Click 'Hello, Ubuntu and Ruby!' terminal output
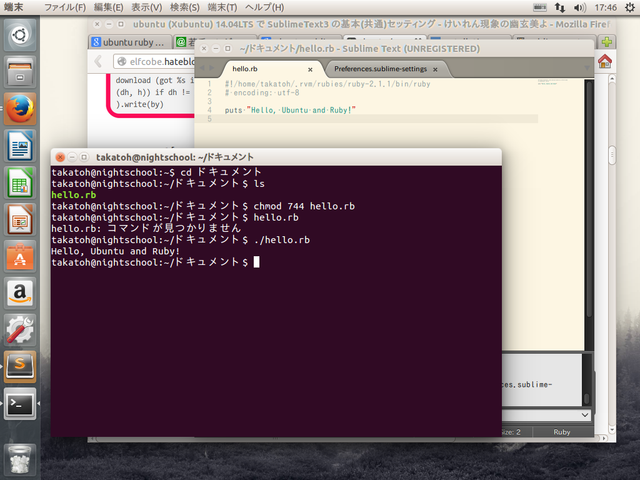Image resolution: width=640 pixels, height=480 pixels. point(116,251)
